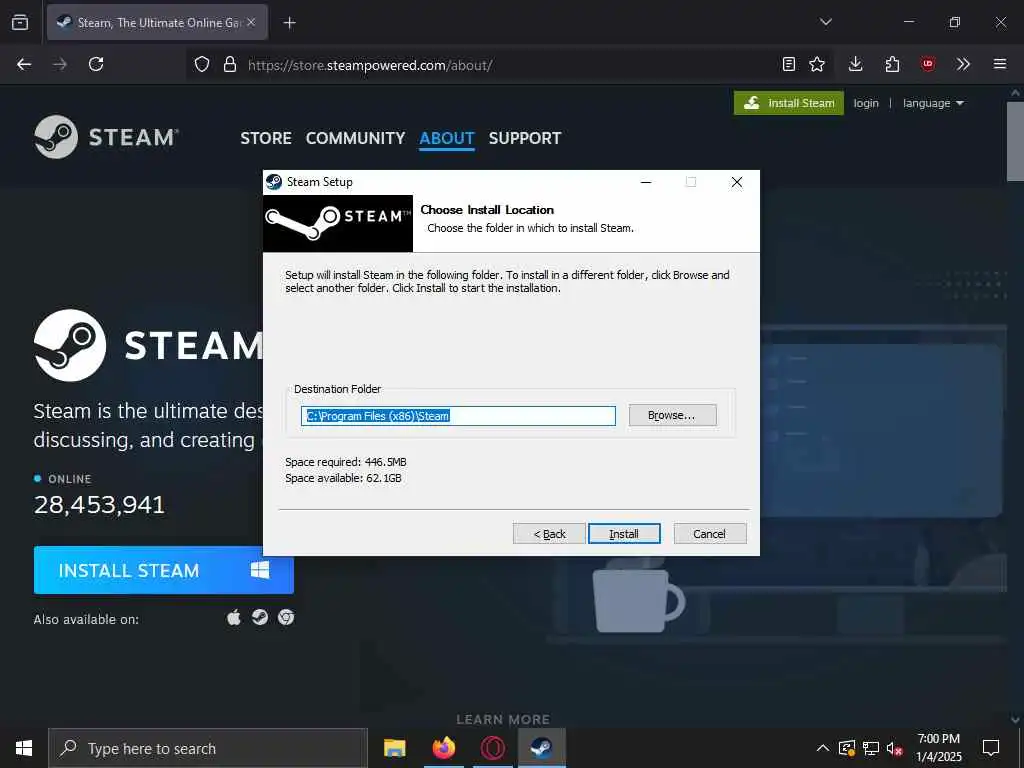The width and height of the screenshot is (1024, 768).
Task: Click Install in the Steam Setup dialog
Action: coord(624,534)
